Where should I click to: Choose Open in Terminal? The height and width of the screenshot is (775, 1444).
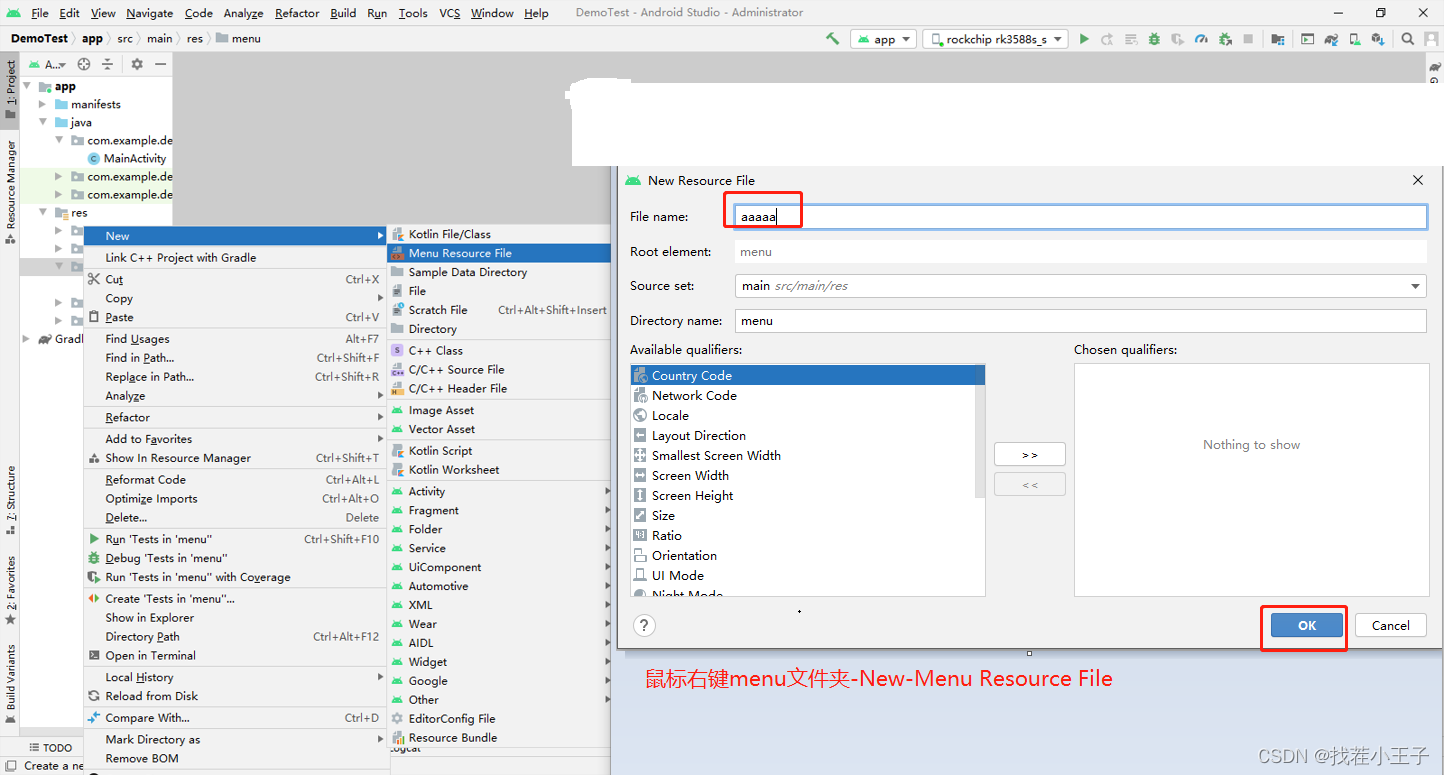236,656
